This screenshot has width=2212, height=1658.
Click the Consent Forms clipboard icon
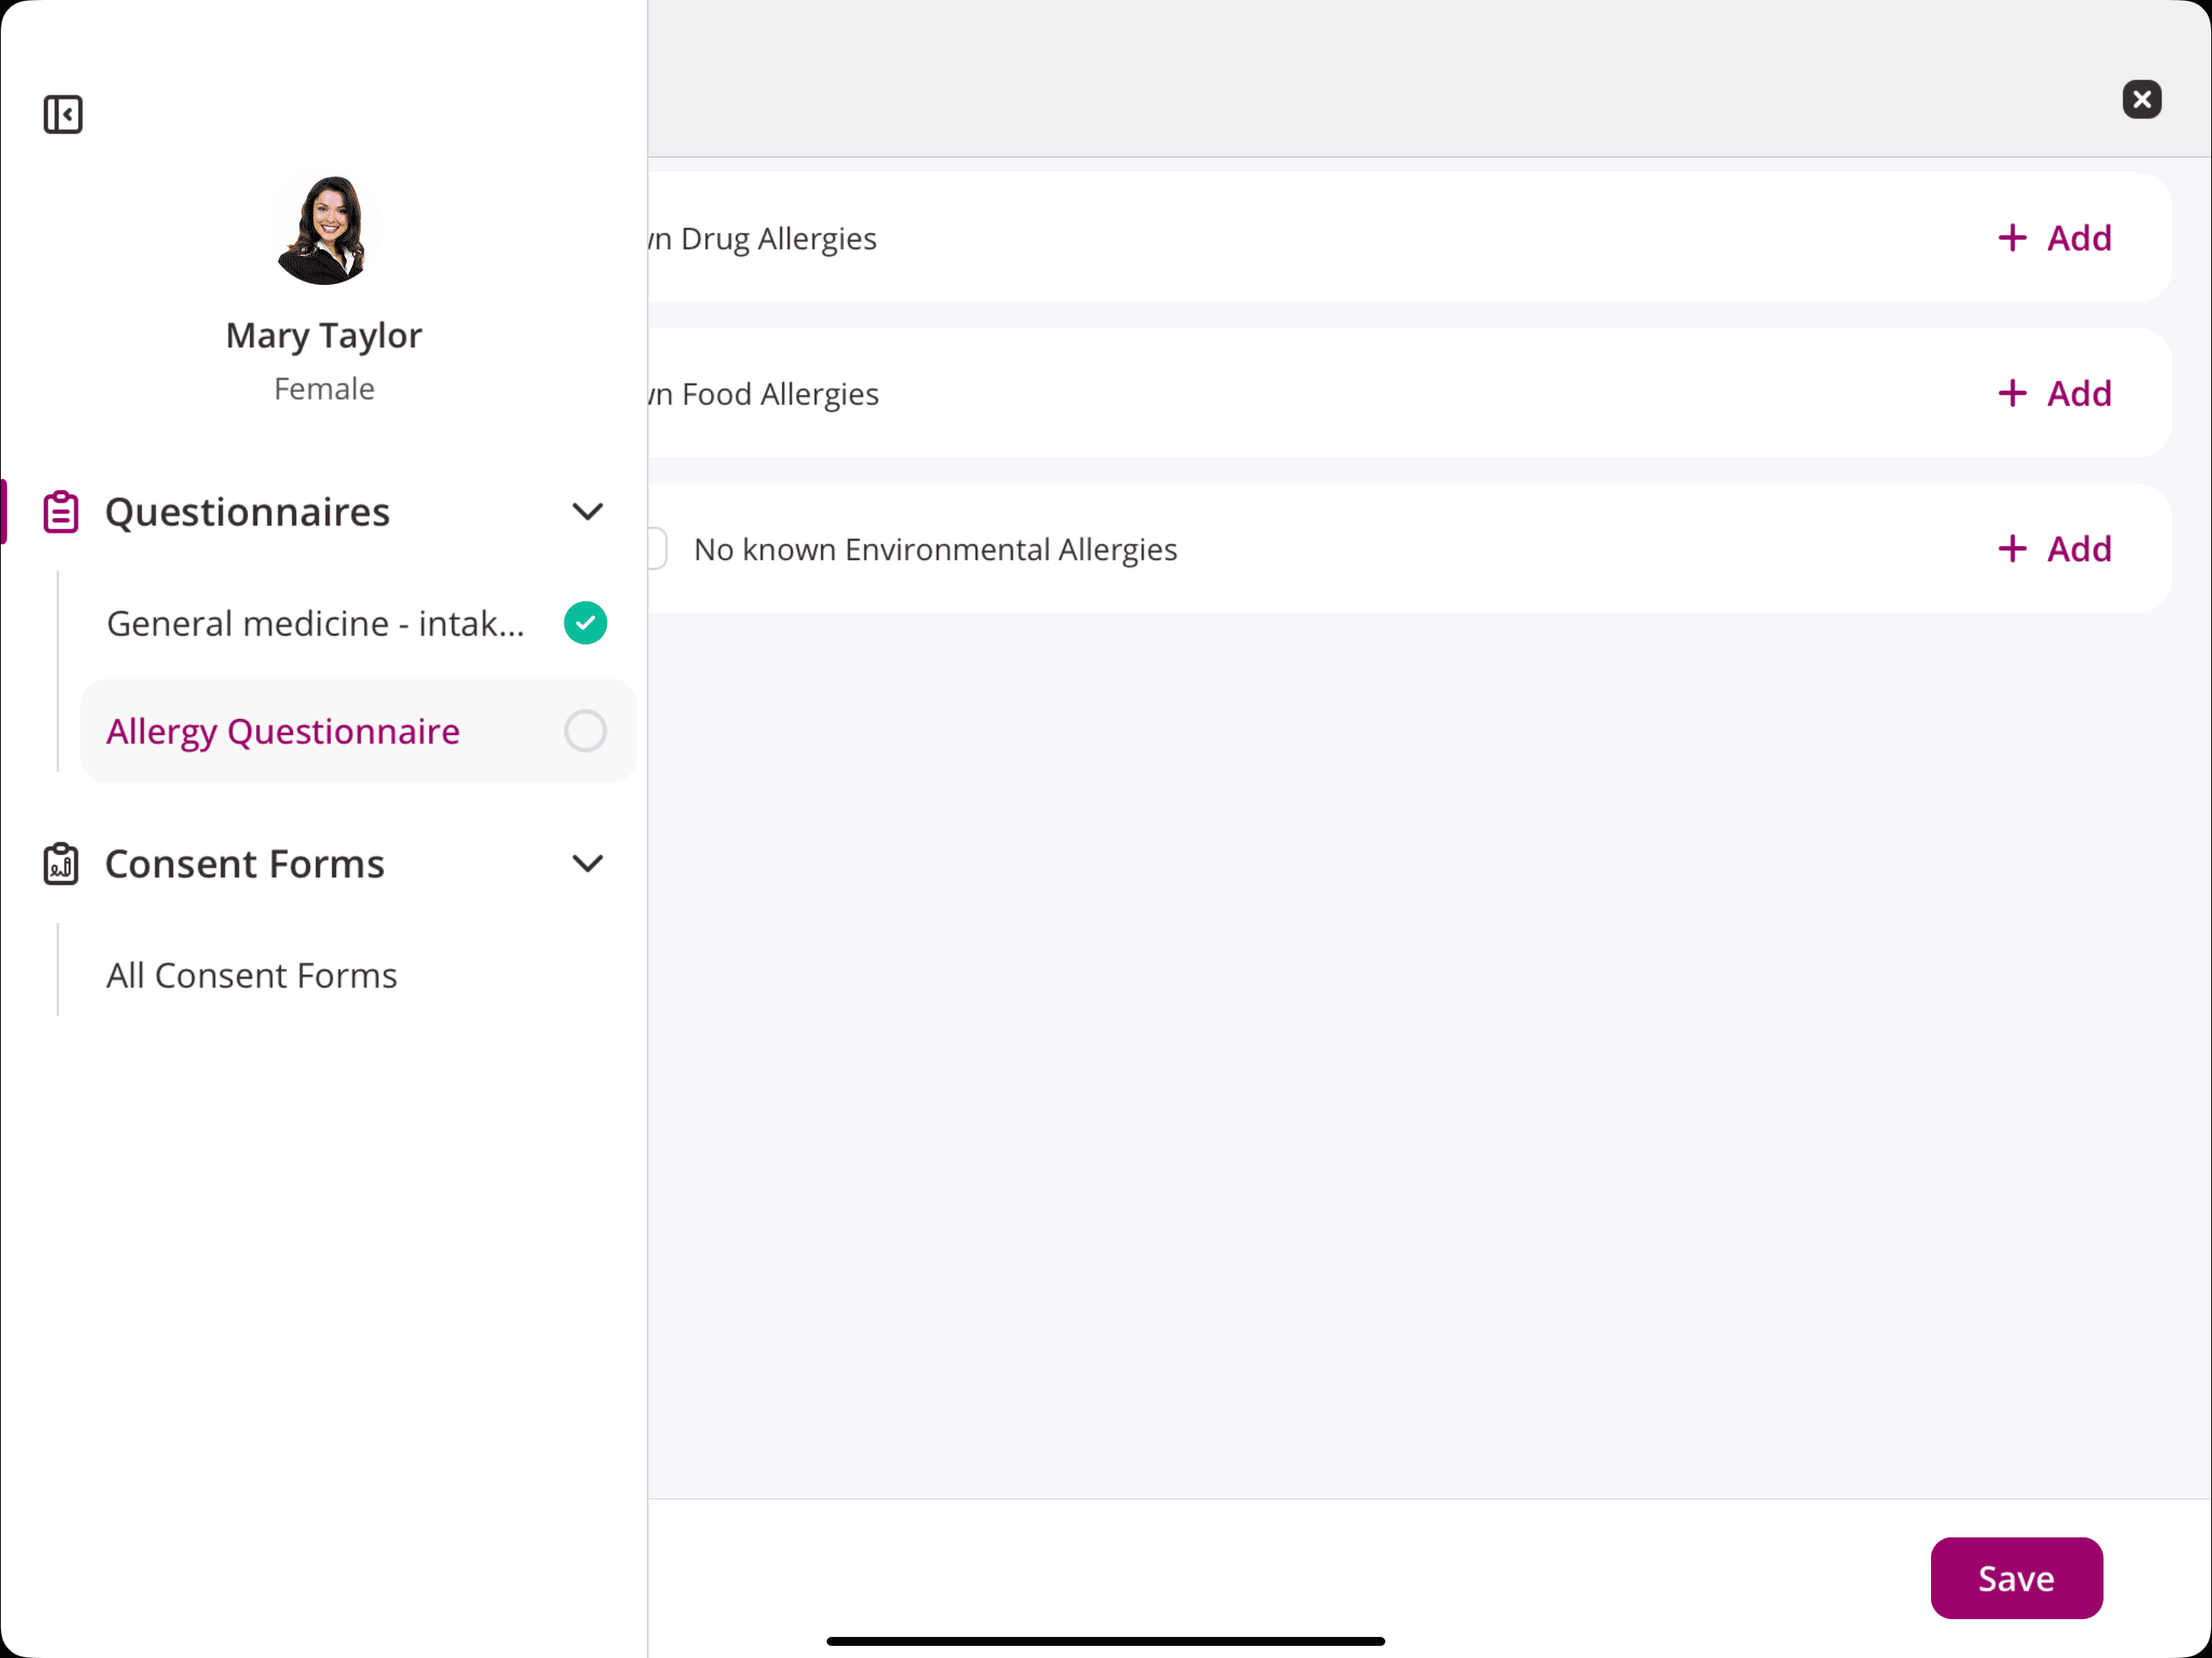click(61, 864)
